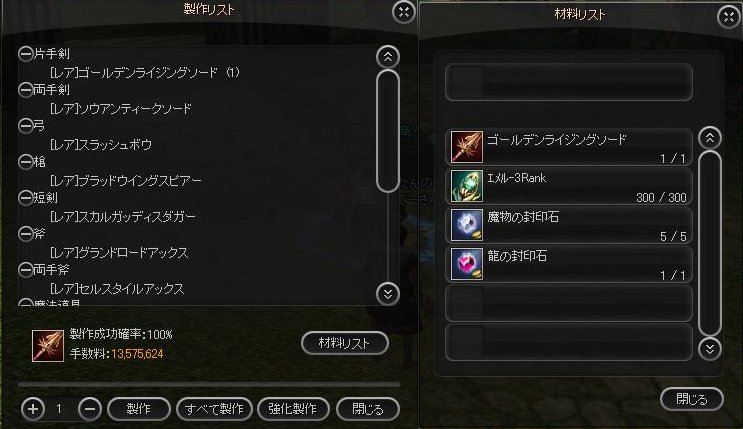
Task: Click the crafted sword preview icon by 製作成功確率
Action: (48, 346)
